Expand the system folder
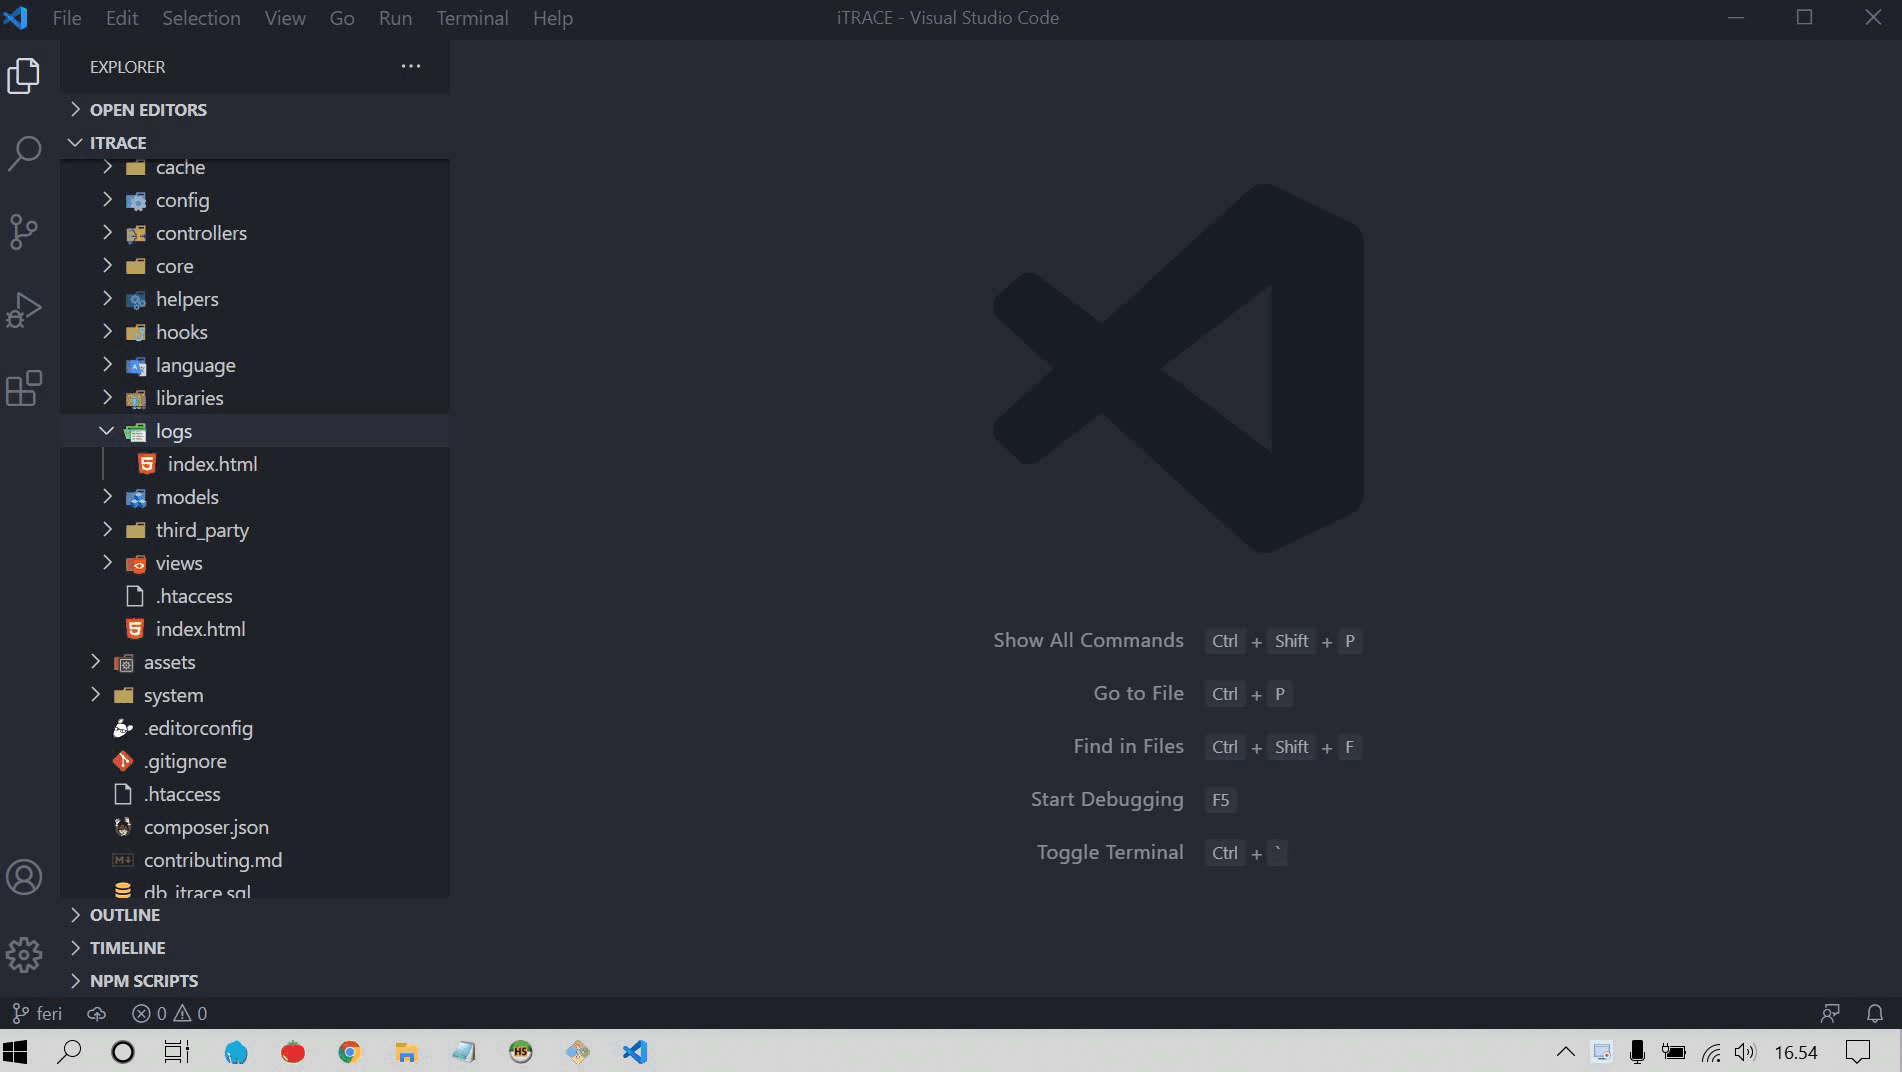The height and width of the screenshot is (1072, 1902). [x=255, y=695]
